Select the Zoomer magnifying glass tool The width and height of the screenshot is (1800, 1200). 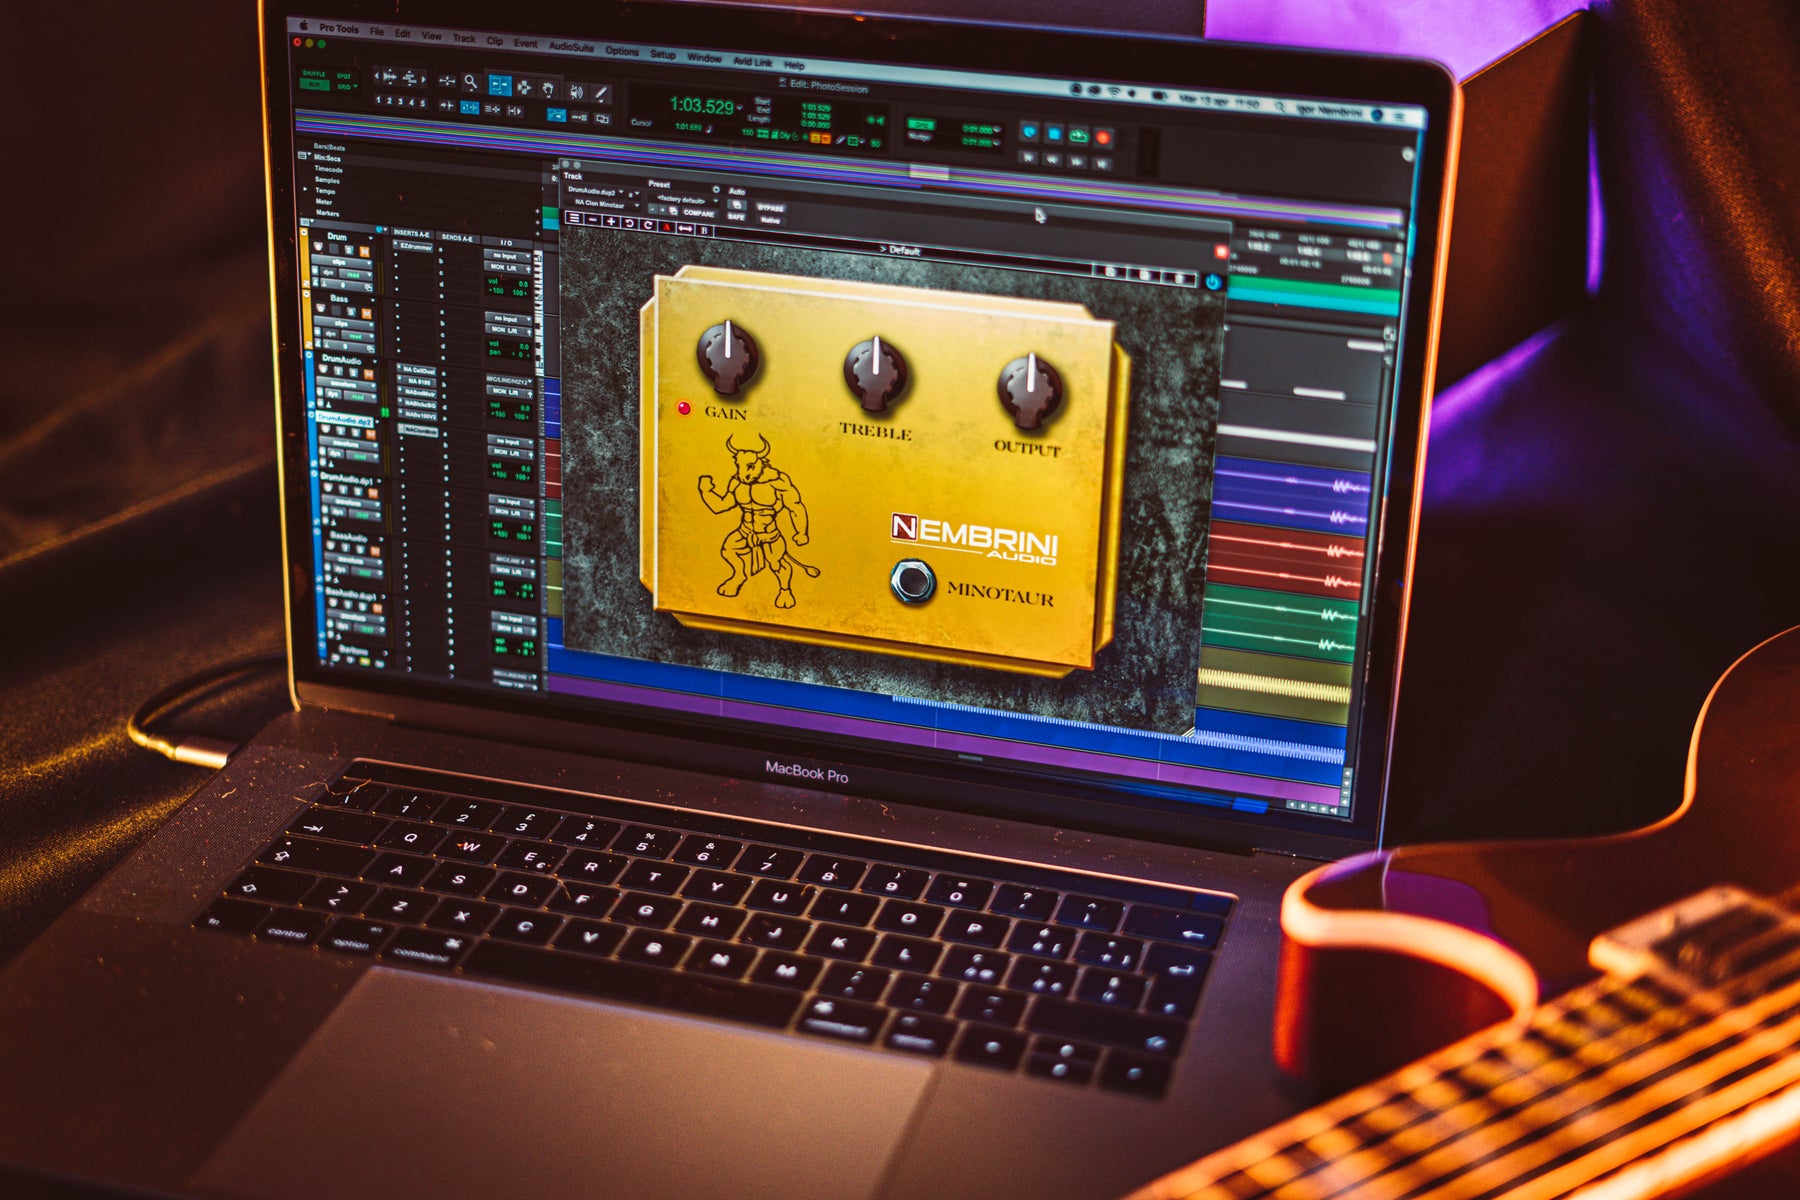pos(471,82)
